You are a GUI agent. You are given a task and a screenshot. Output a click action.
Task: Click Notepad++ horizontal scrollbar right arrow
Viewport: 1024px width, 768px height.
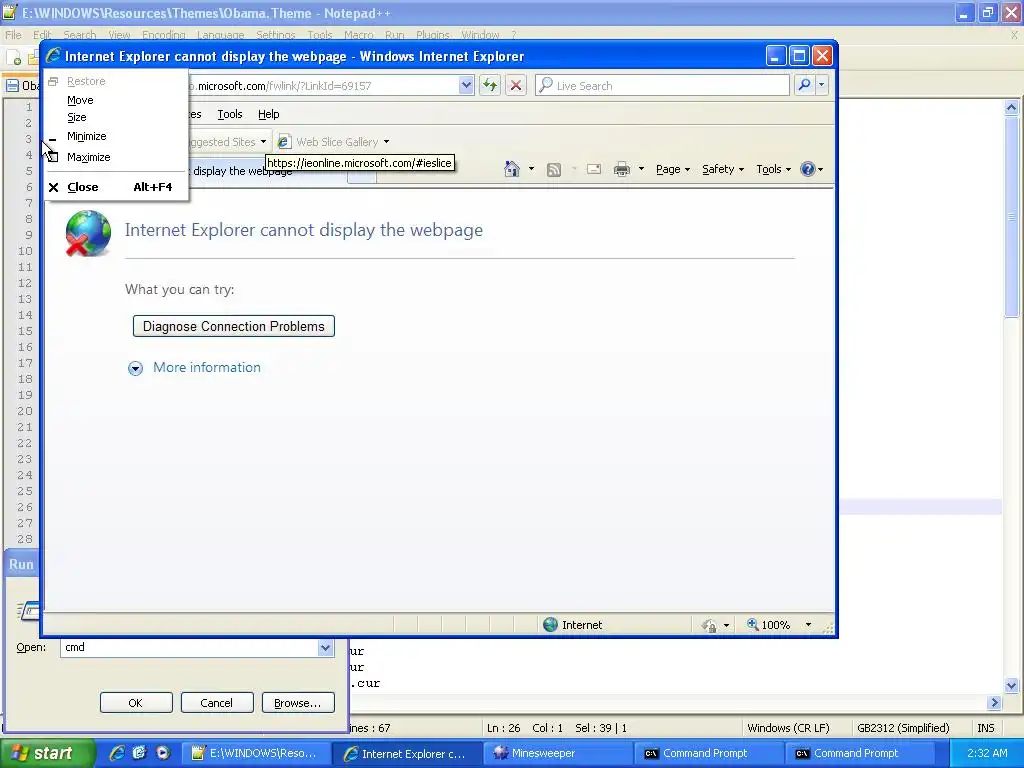click(x=994, y=703)
